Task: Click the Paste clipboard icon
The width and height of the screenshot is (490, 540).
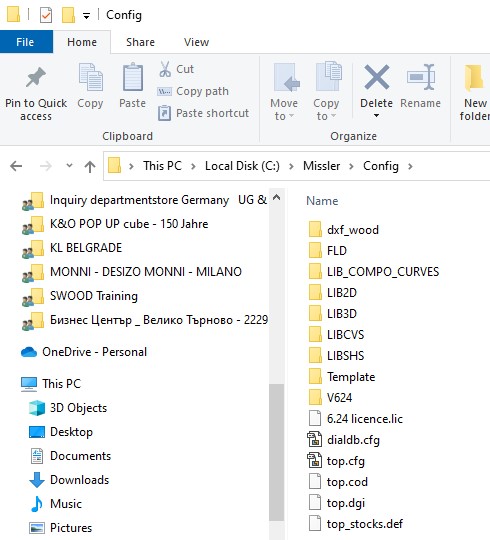Action: tap(133, 77)
